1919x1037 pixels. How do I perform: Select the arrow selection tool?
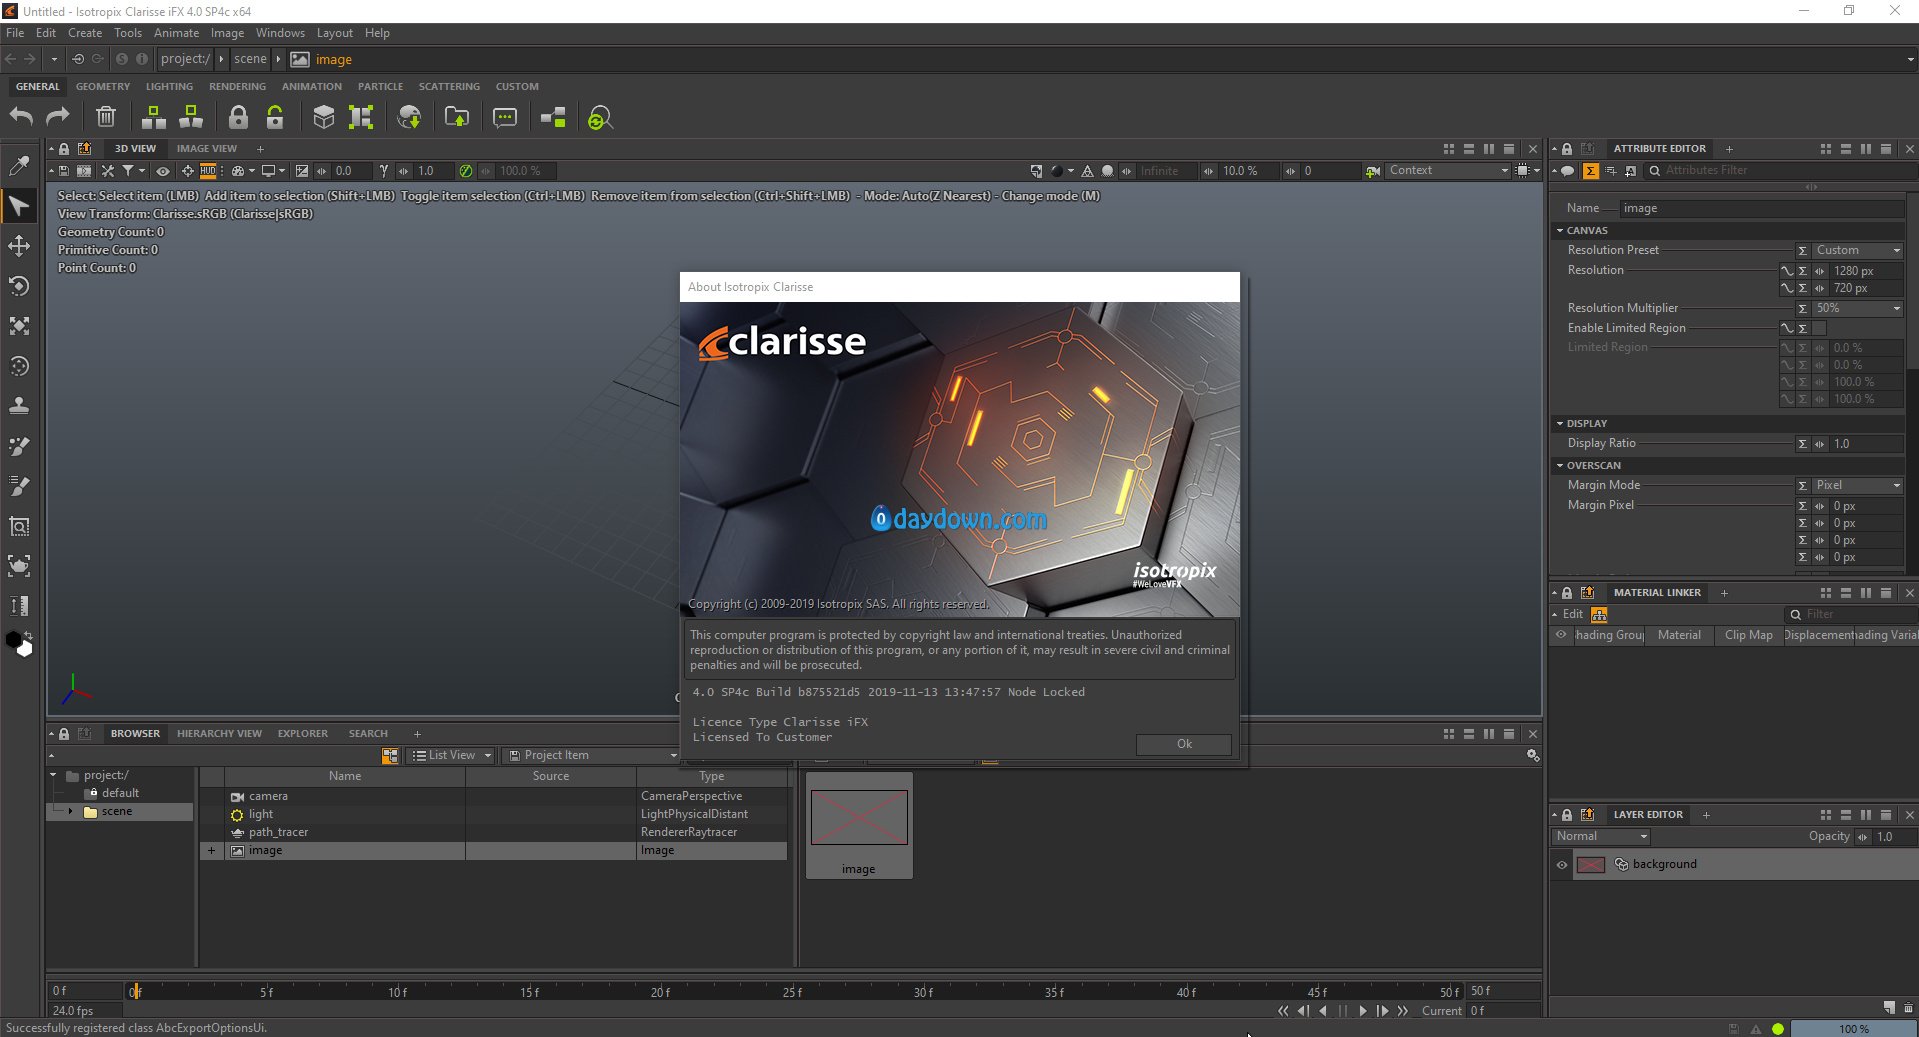[19, 206]
